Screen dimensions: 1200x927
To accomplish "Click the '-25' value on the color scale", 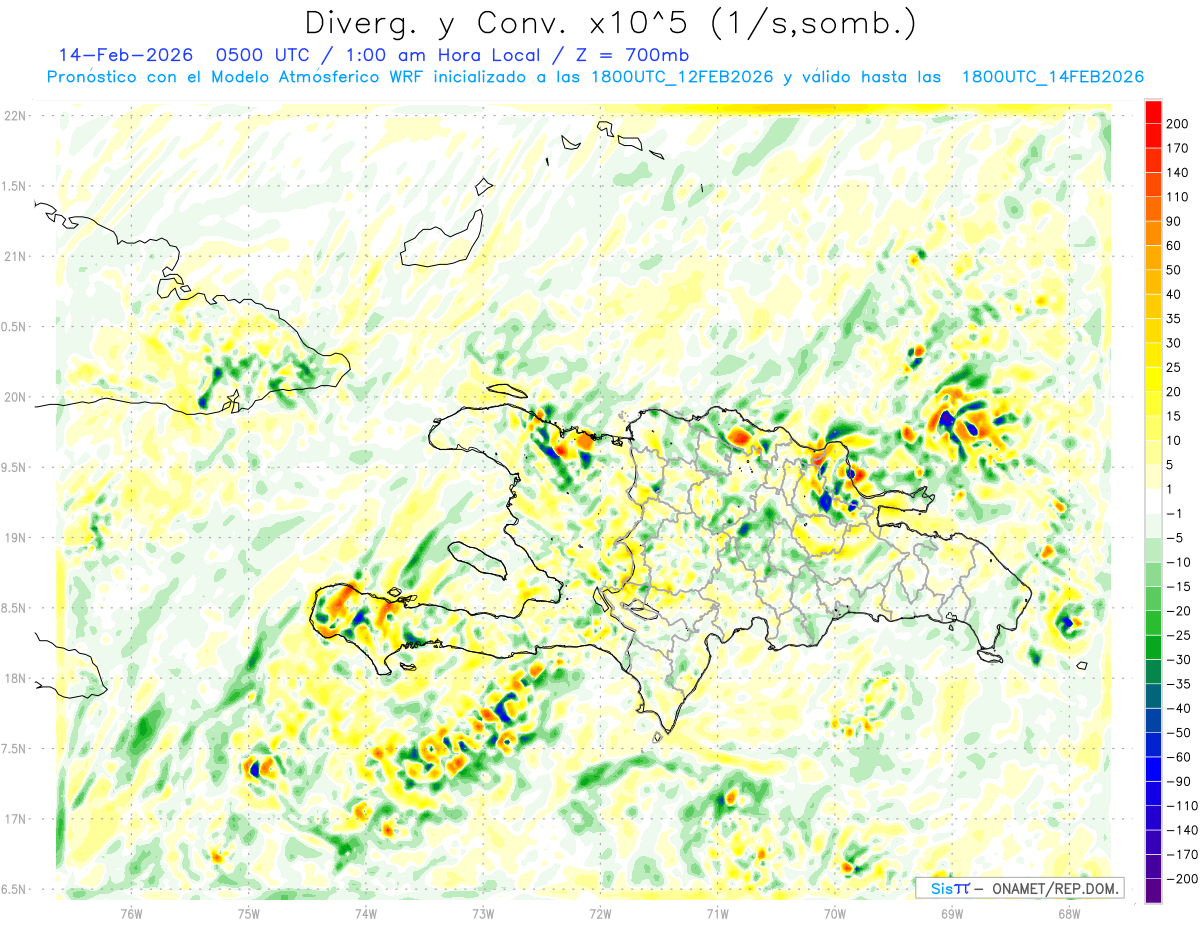I will [1180, 635].
